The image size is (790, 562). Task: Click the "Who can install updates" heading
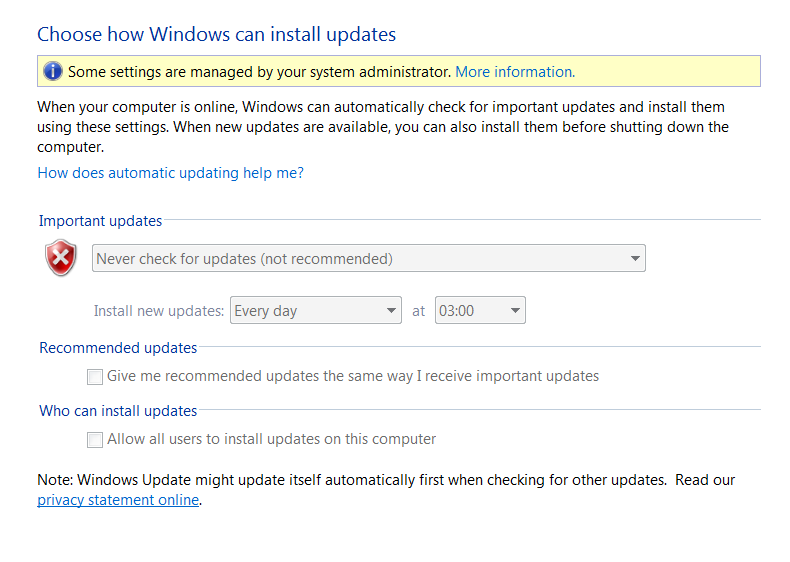(x=118, y=410)
